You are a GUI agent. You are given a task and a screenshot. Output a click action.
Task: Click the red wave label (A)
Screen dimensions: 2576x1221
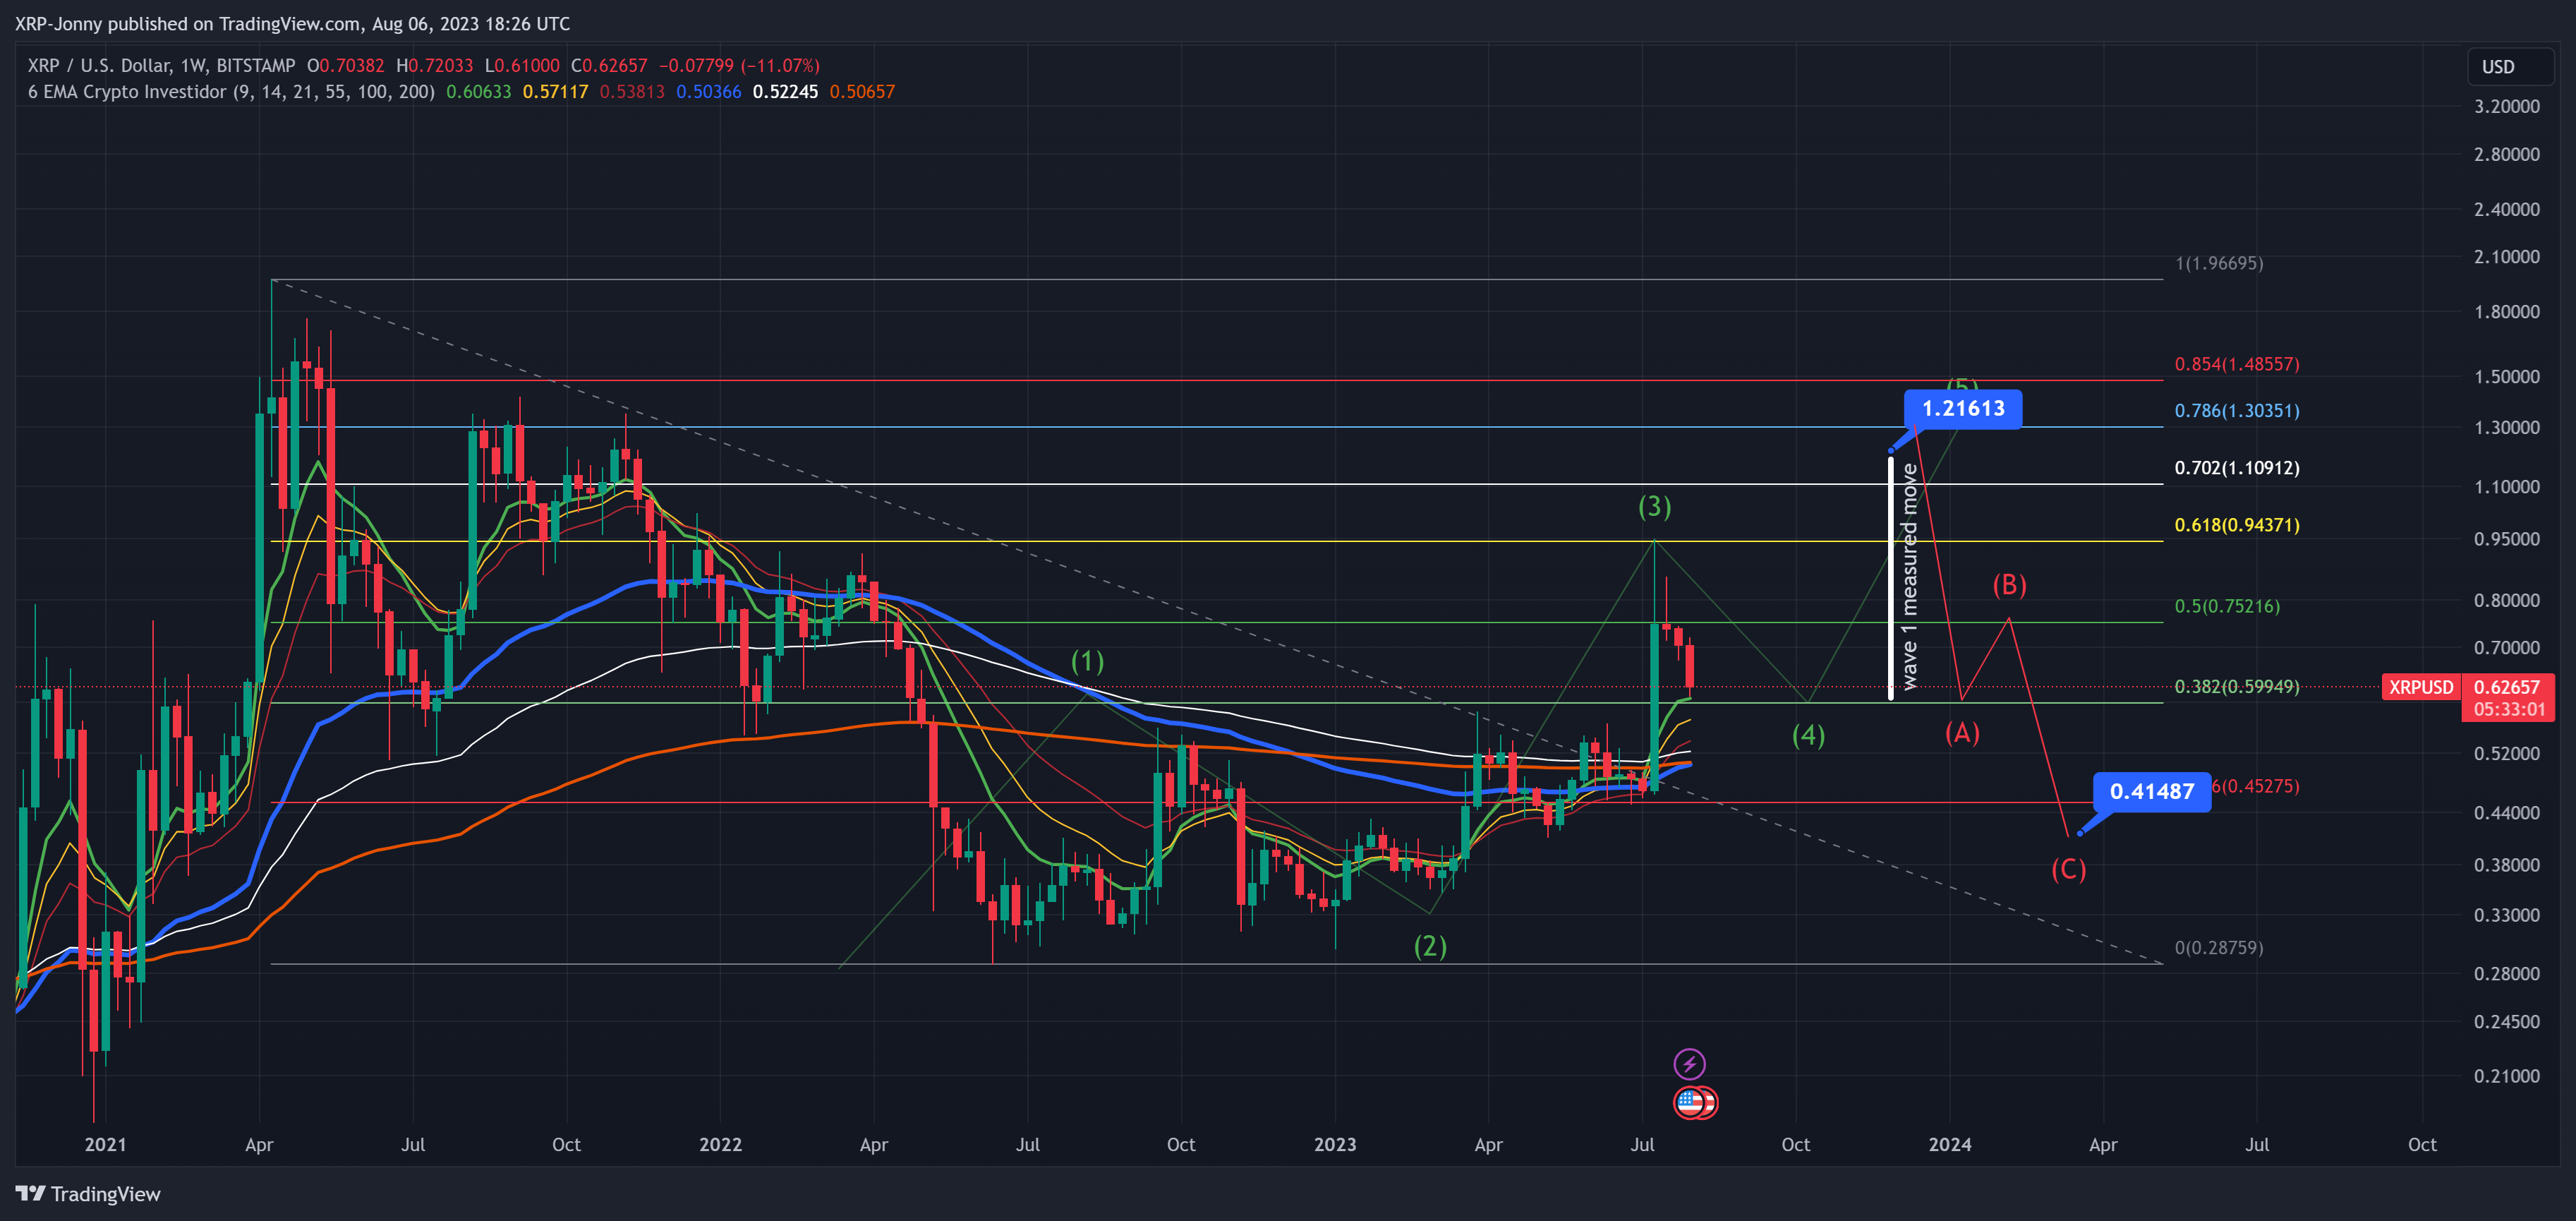(1962, 733)
